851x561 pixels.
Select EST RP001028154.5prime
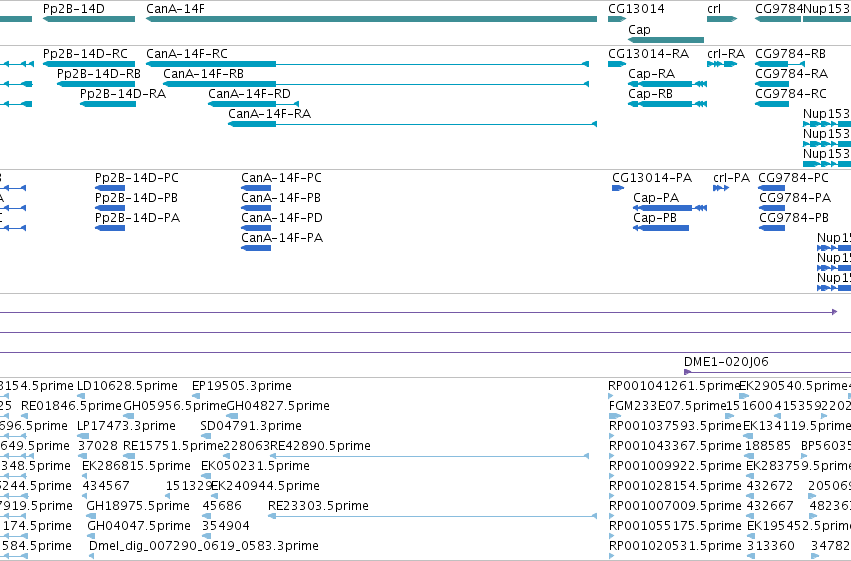611,496
